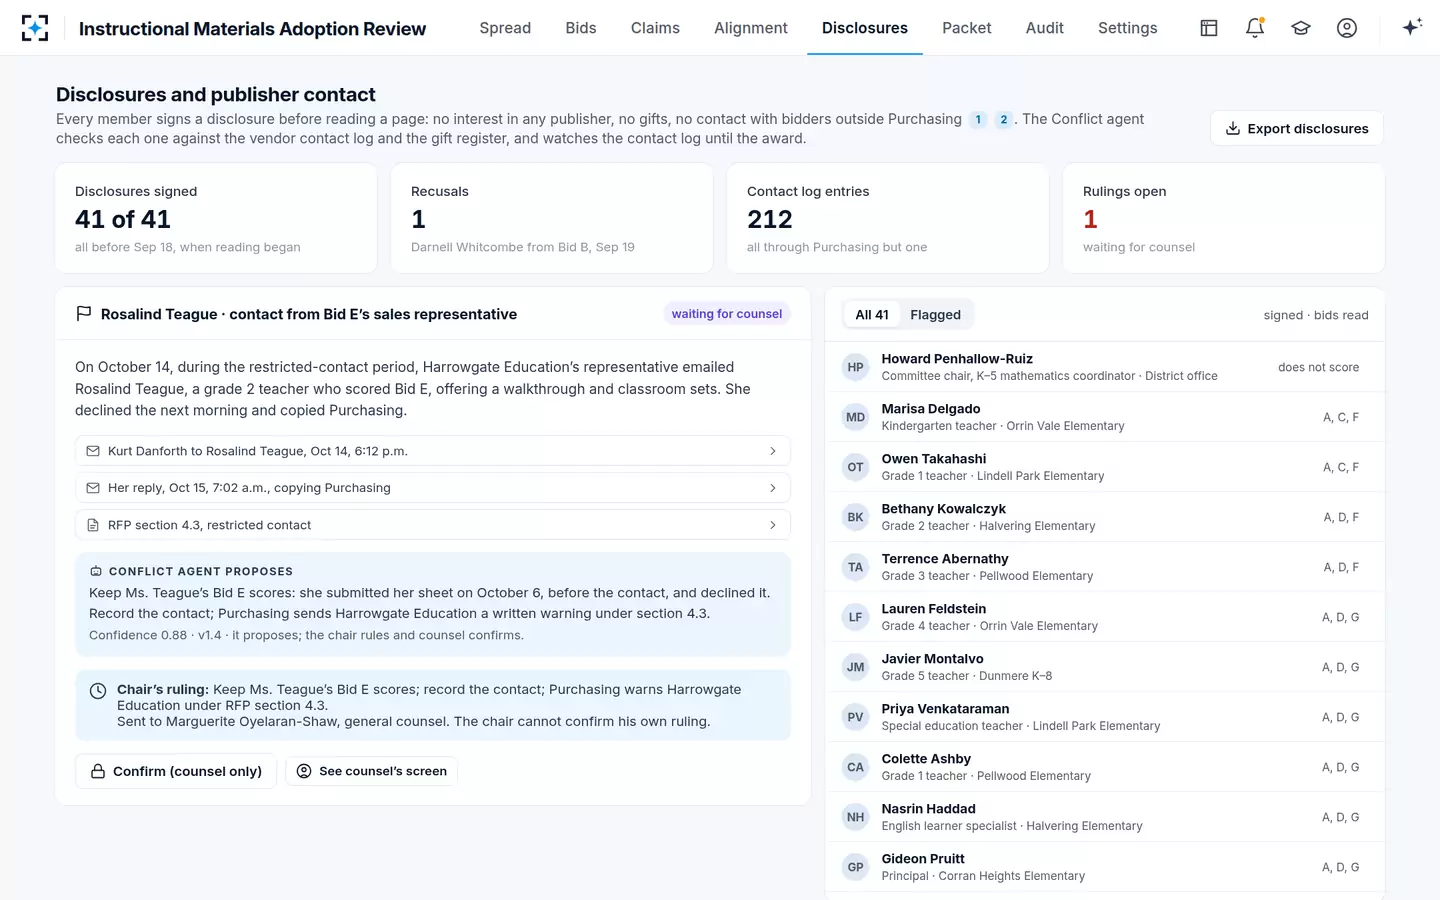1440x900 pixels.
Task: Click the JM avatar for Javier Montalvo
Action: pos(855,667)
